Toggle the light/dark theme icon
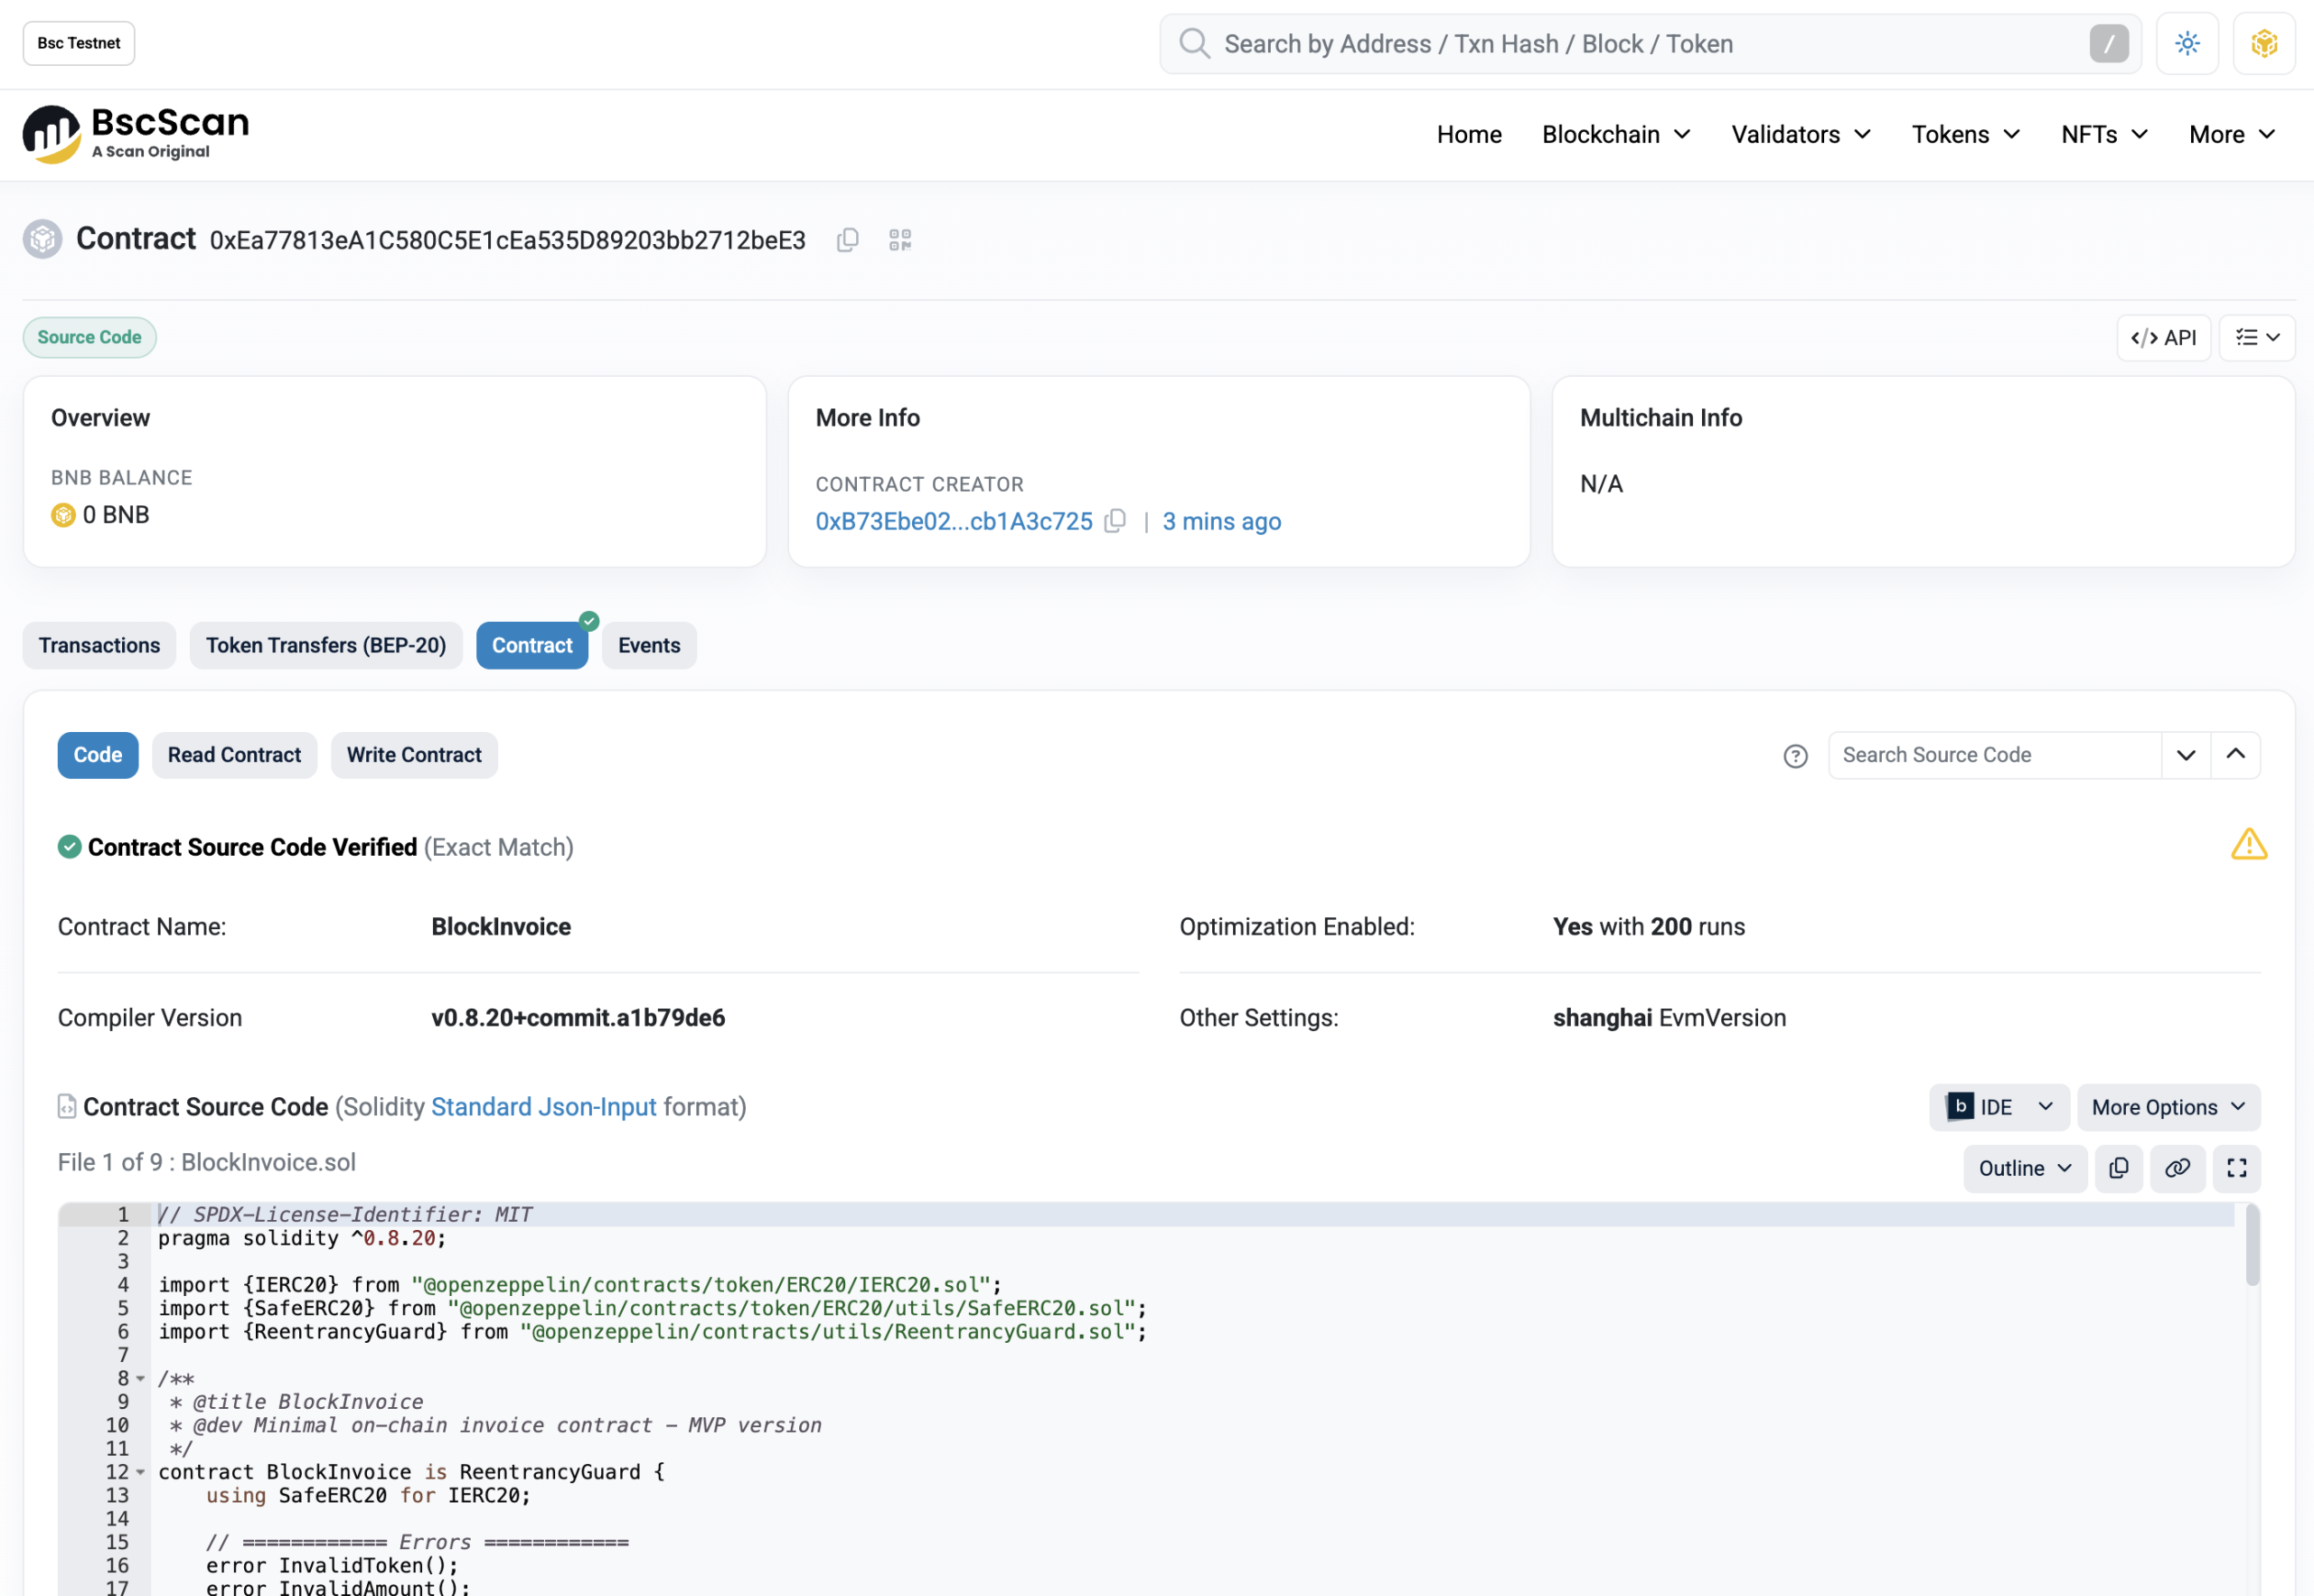 pos(2187,44)
